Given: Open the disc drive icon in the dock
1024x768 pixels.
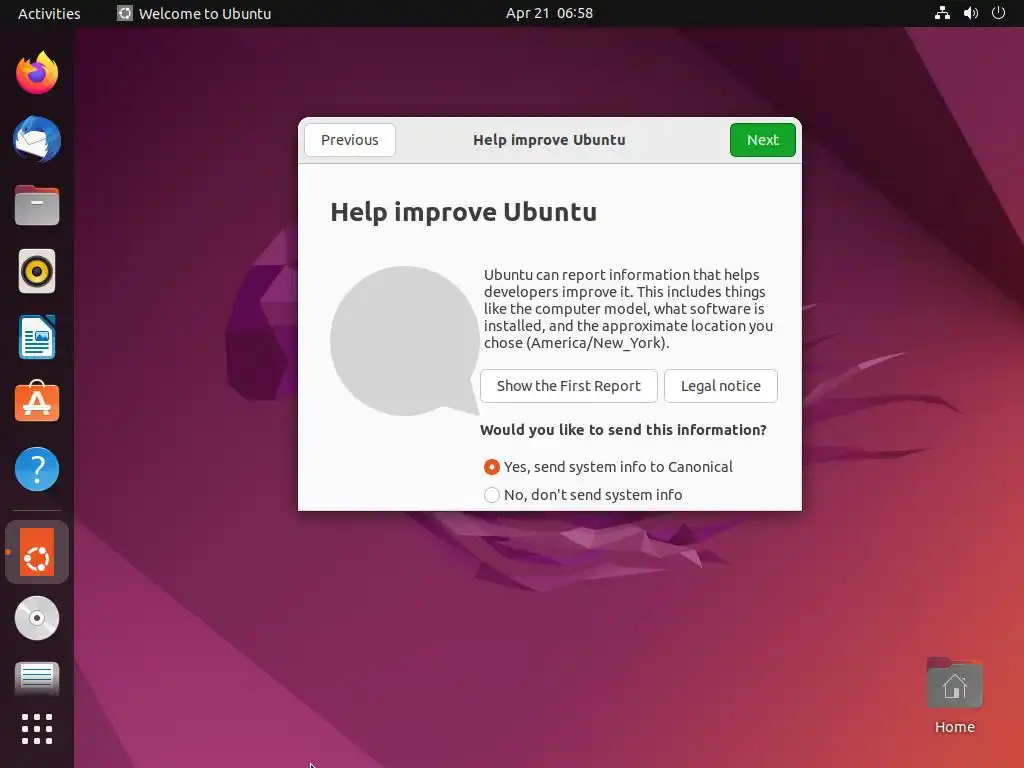Looking at the screenshot, I should [37, 618].
